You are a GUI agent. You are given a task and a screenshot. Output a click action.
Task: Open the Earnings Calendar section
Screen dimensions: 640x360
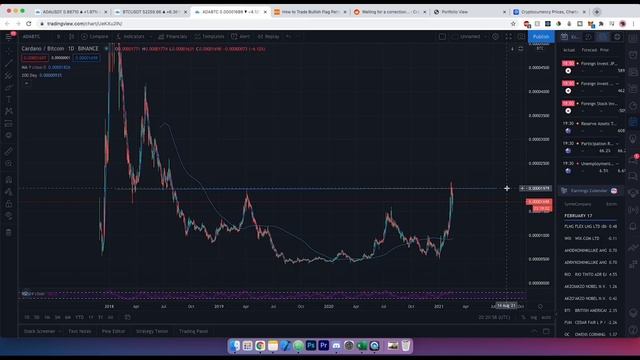coord(589,191)
